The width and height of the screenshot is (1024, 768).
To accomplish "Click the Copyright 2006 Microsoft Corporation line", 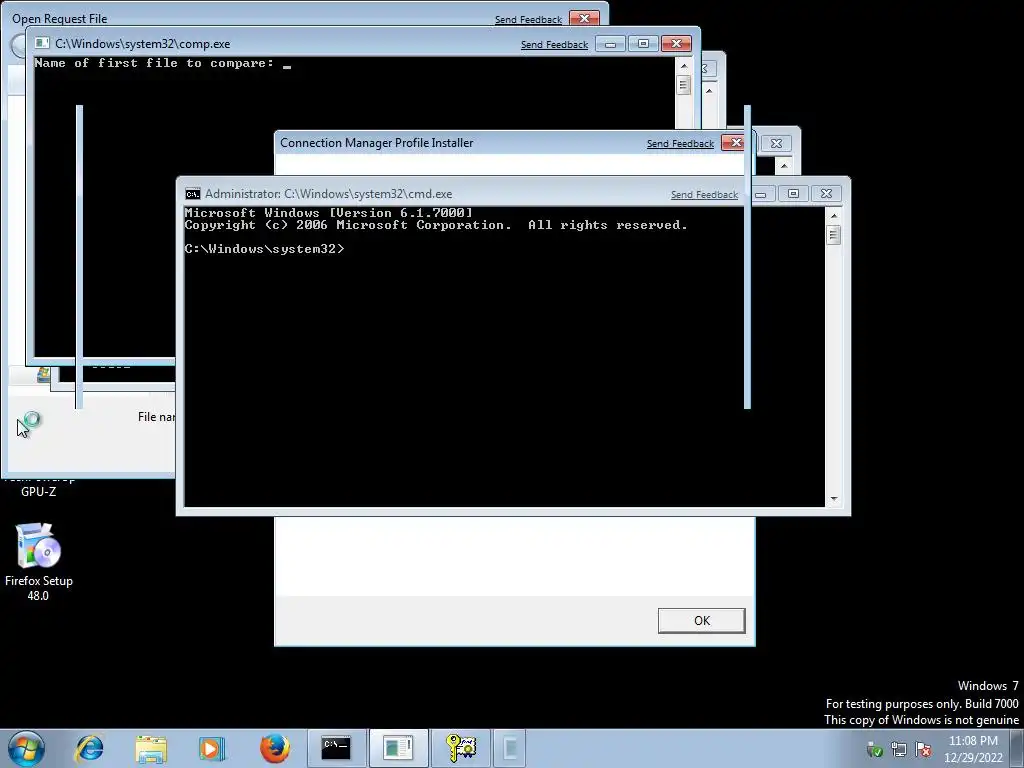I will click(436, 225).
